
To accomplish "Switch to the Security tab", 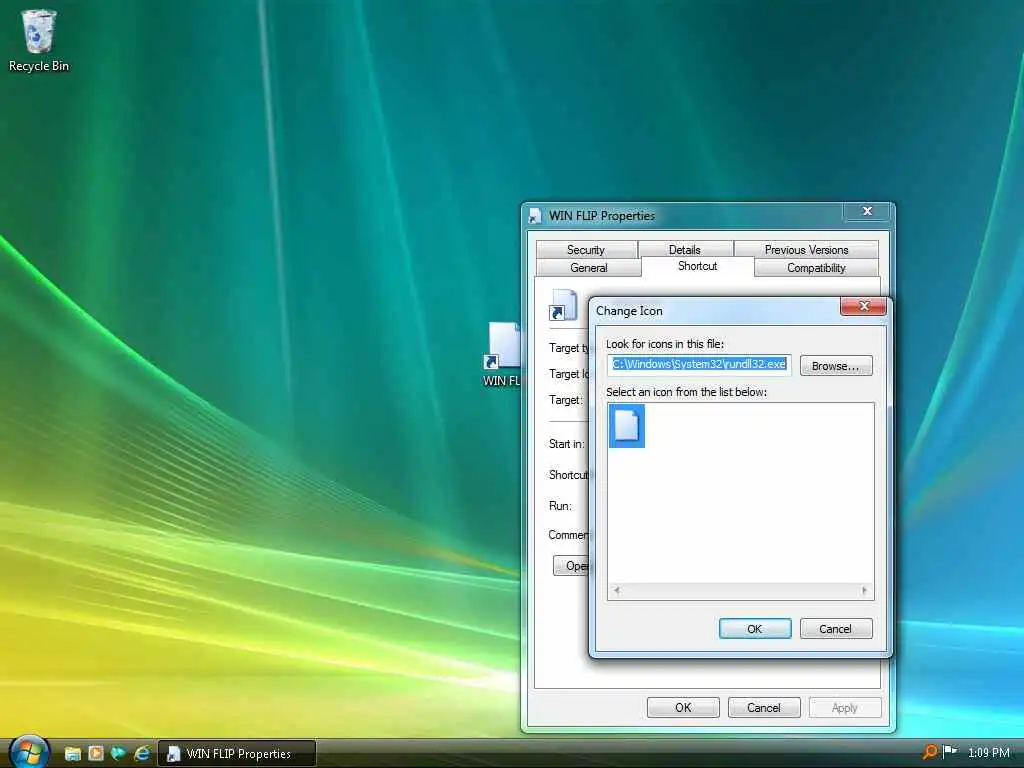I will [x=586, y=249].
